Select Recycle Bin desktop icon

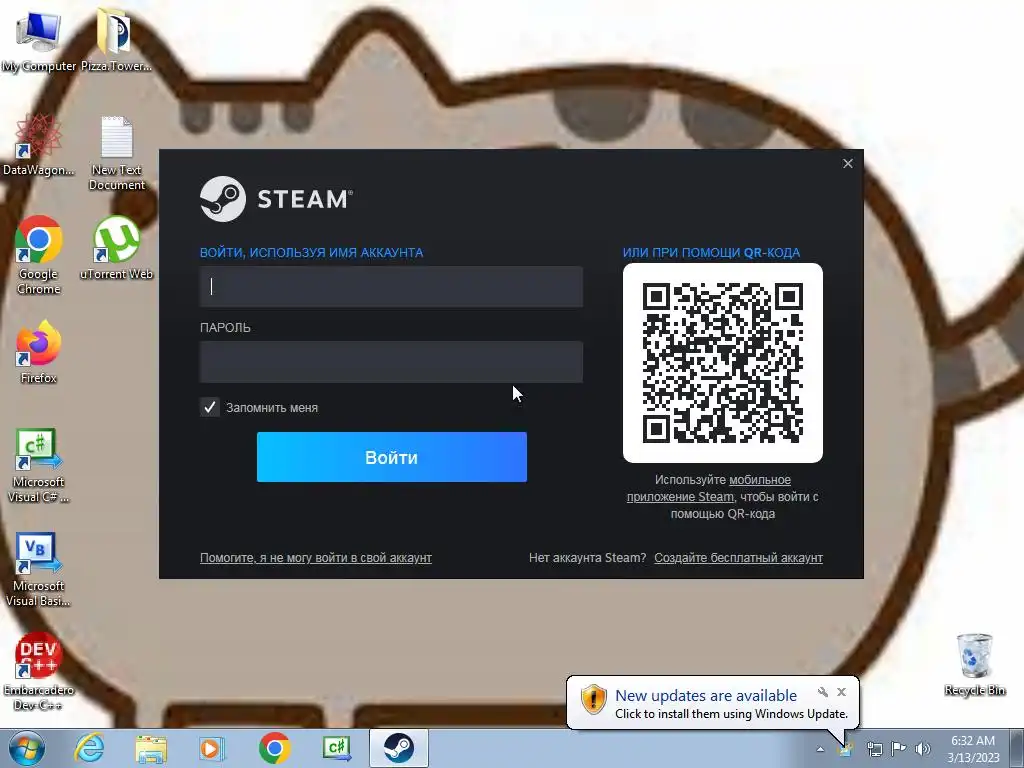pos(974,665)
